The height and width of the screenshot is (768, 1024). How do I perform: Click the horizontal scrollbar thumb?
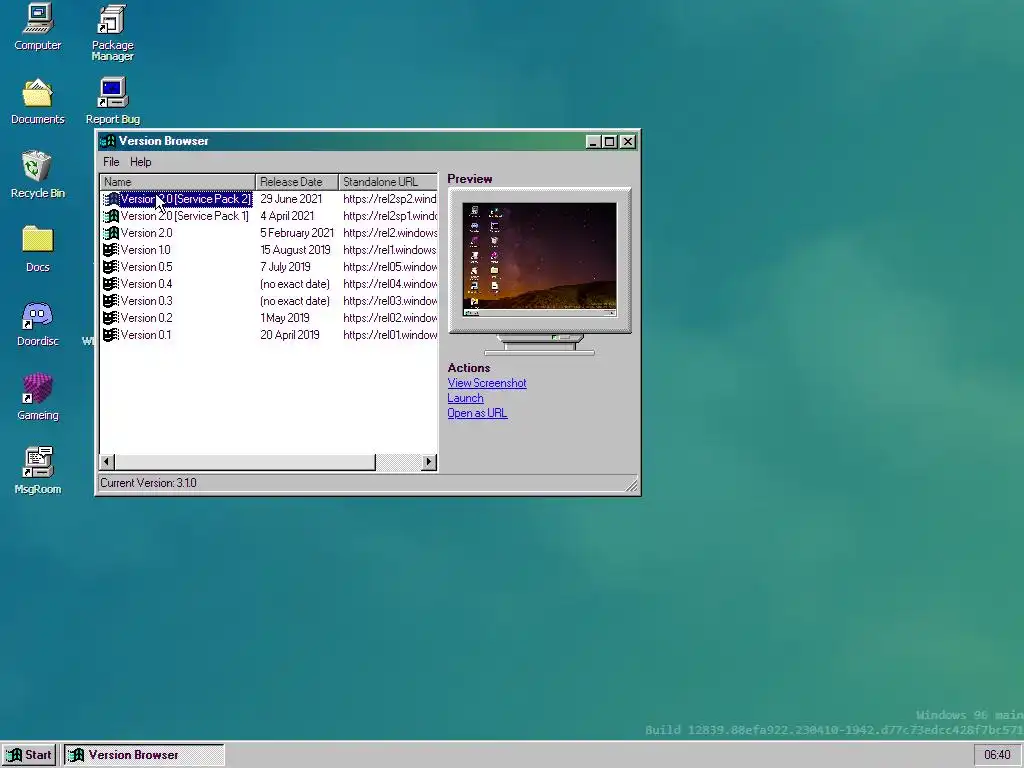tap(245, 462)
